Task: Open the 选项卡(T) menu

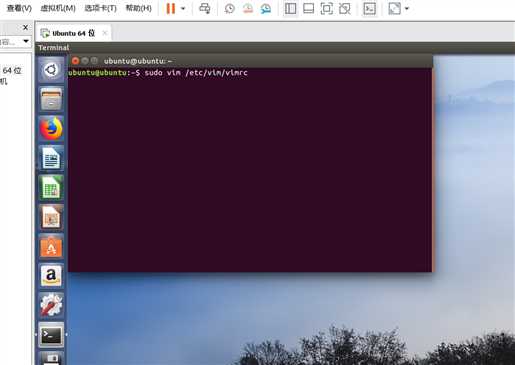Action: (x=100, y=8)
